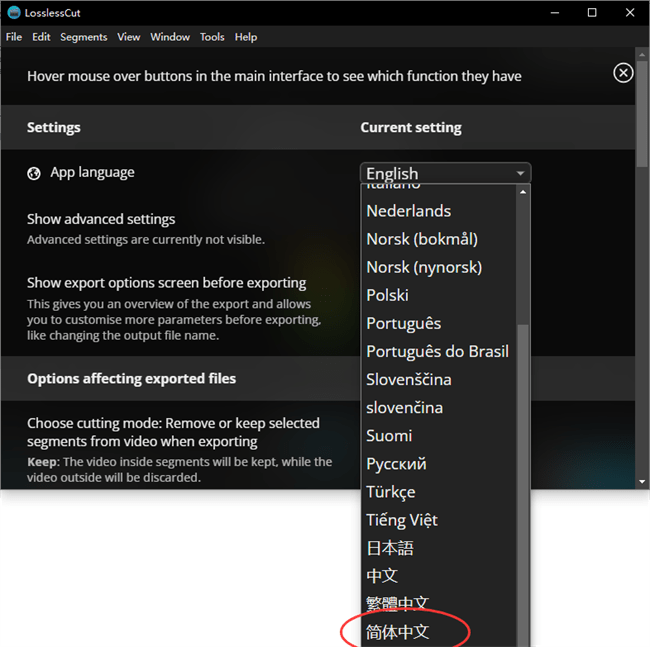650x647 pixels.
Task: Select Nederlands language option
Action: coord(408,211)
